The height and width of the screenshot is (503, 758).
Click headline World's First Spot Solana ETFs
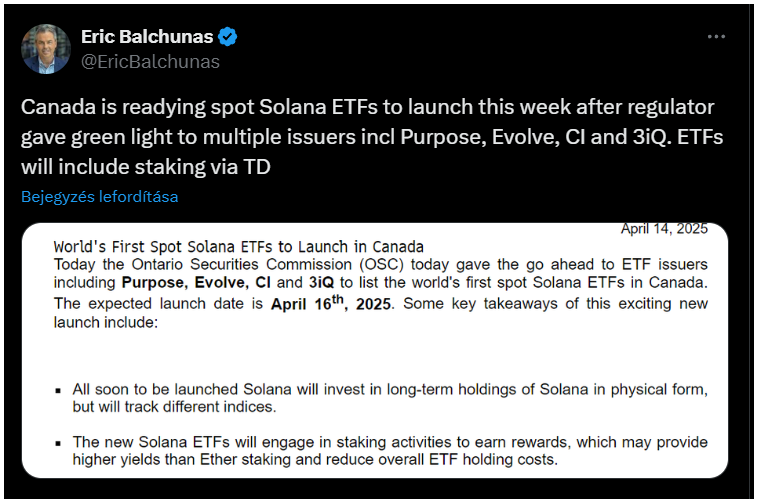(238, 246)
